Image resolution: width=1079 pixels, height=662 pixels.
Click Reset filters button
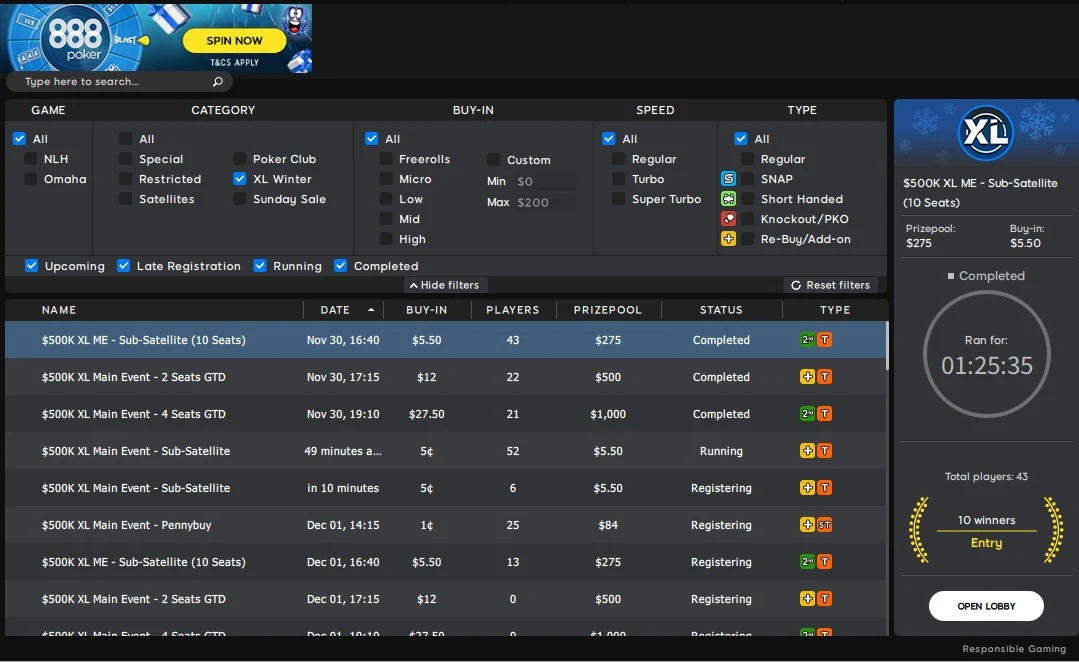click(831, 285)
